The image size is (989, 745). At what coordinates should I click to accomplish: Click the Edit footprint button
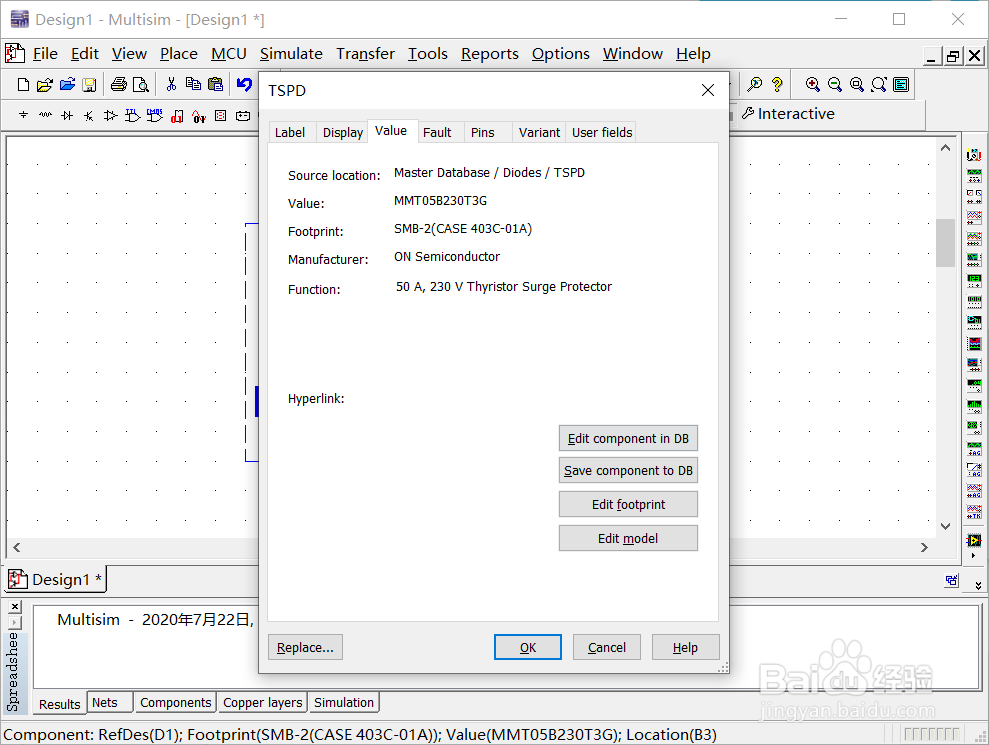click(x=628, y=505)
